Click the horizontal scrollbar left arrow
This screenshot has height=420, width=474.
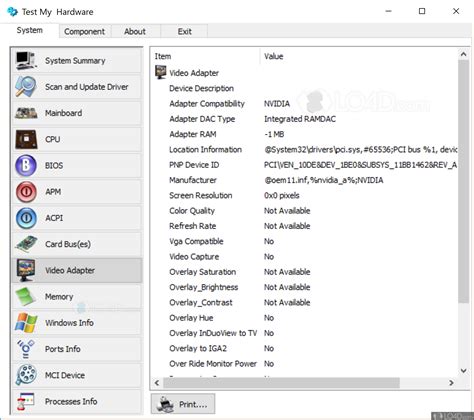pyautogui.click(x=157, y=383)
